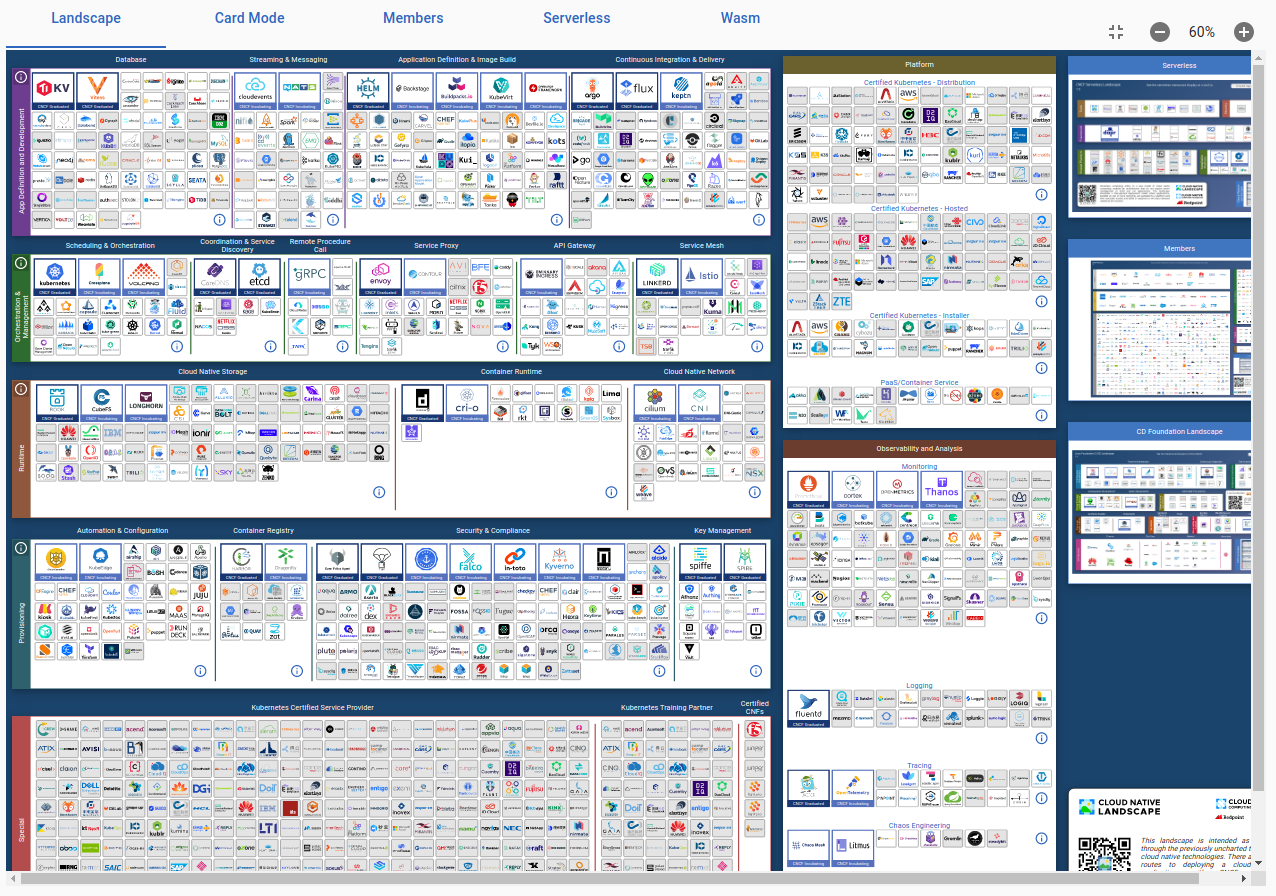
Task: Open the NATS messaging card
Action: [x=299, y=91]
